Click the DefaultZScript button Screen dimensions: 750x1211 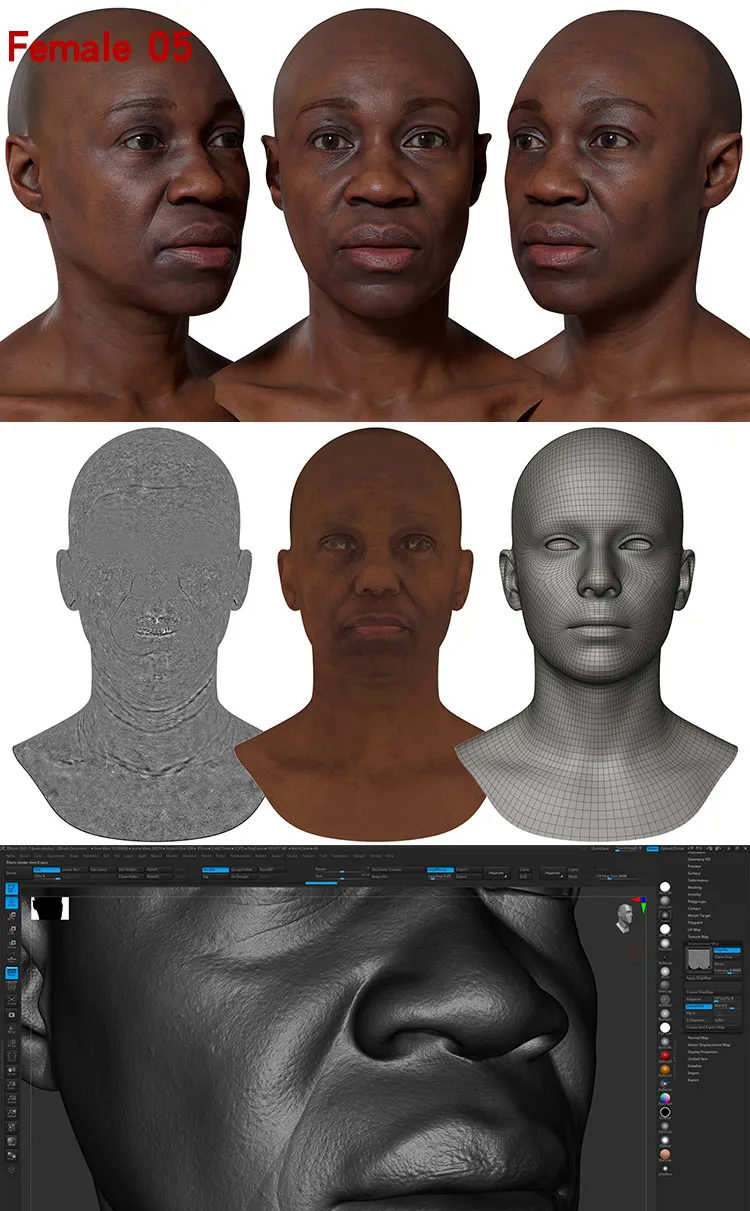click(672, 848)
